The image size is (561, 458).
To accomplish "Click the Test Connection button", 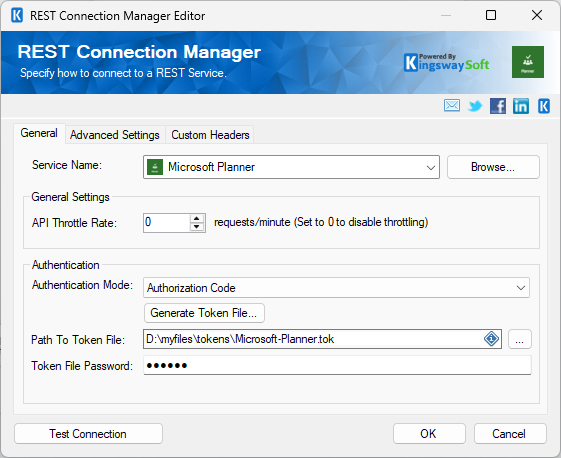I will [x=88, y=434].
